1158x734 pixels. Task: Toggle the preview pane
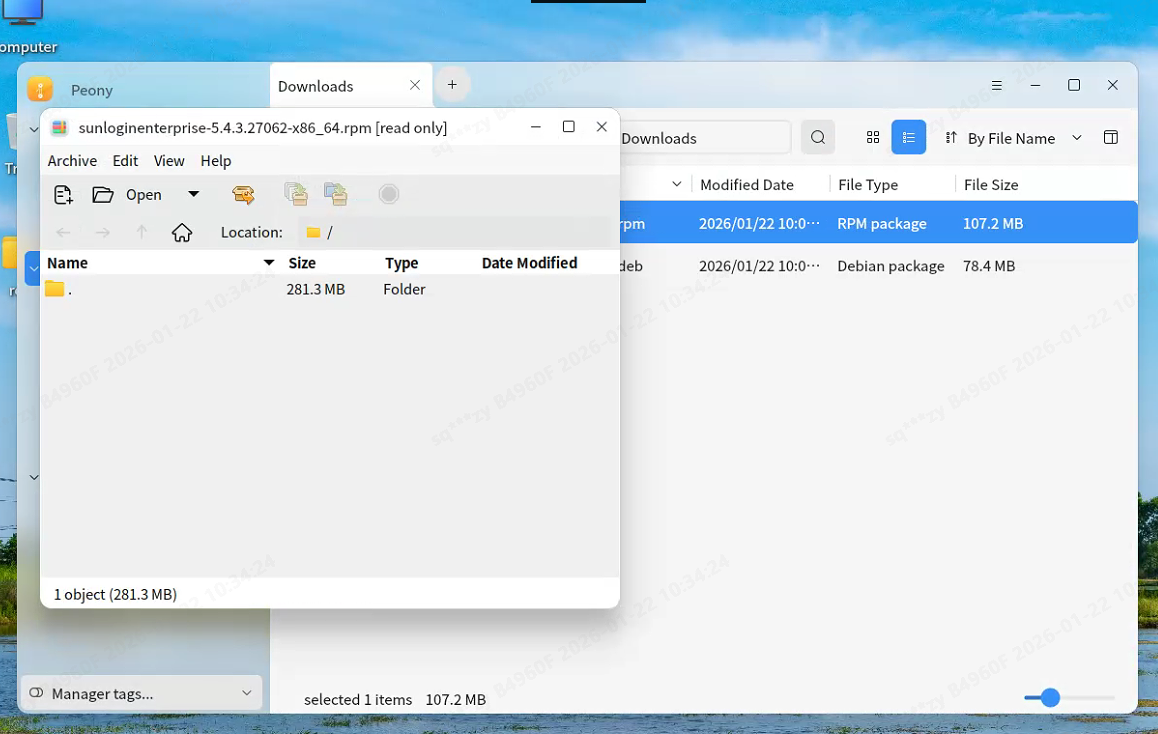[1110, 137]
